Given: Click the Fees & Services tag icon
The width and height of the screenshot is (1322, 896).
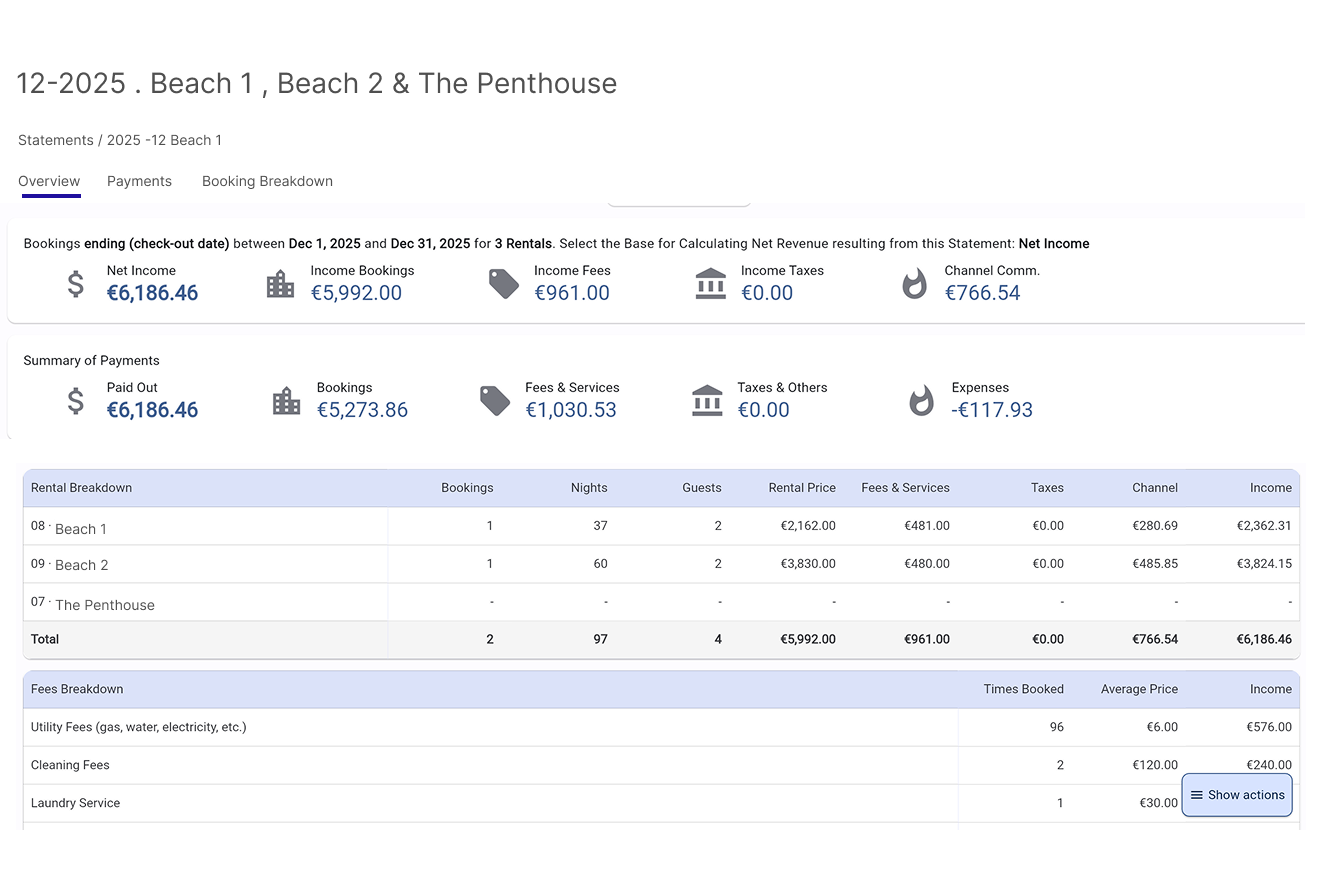Looking at the screenshot, I should pos(495,401).
